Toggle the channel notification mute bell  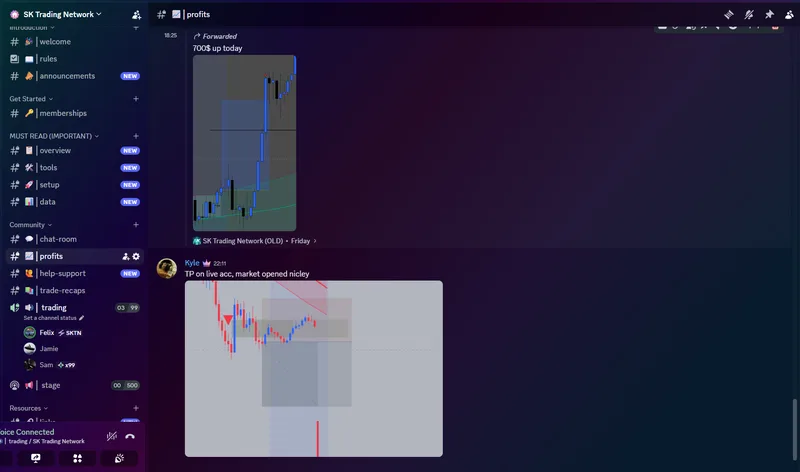click(x=748, y=14)
